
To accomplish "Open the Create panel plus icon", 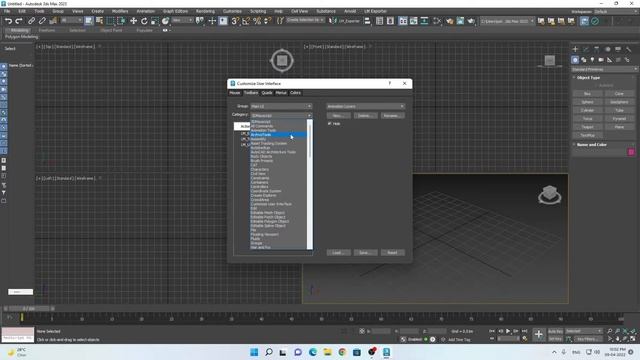I will click(575, 49).
